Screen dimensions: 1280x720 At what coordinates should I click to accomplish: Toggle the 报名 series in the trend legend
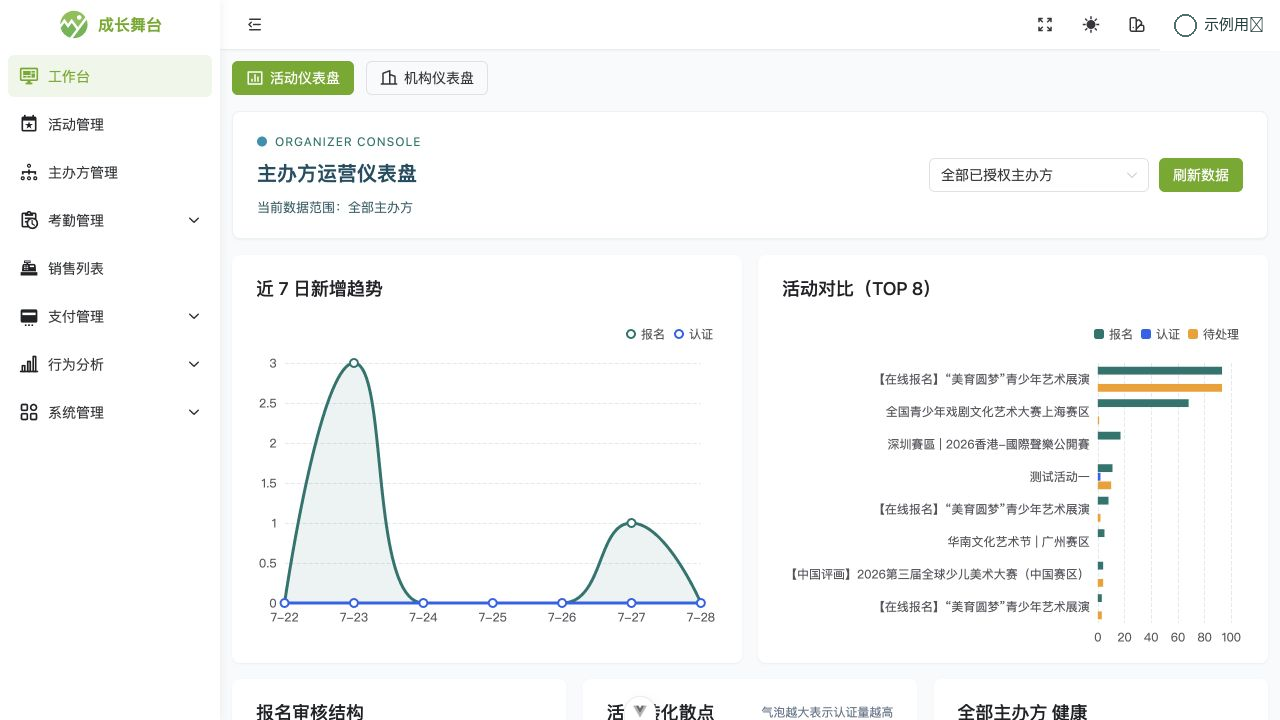point(645,334)
